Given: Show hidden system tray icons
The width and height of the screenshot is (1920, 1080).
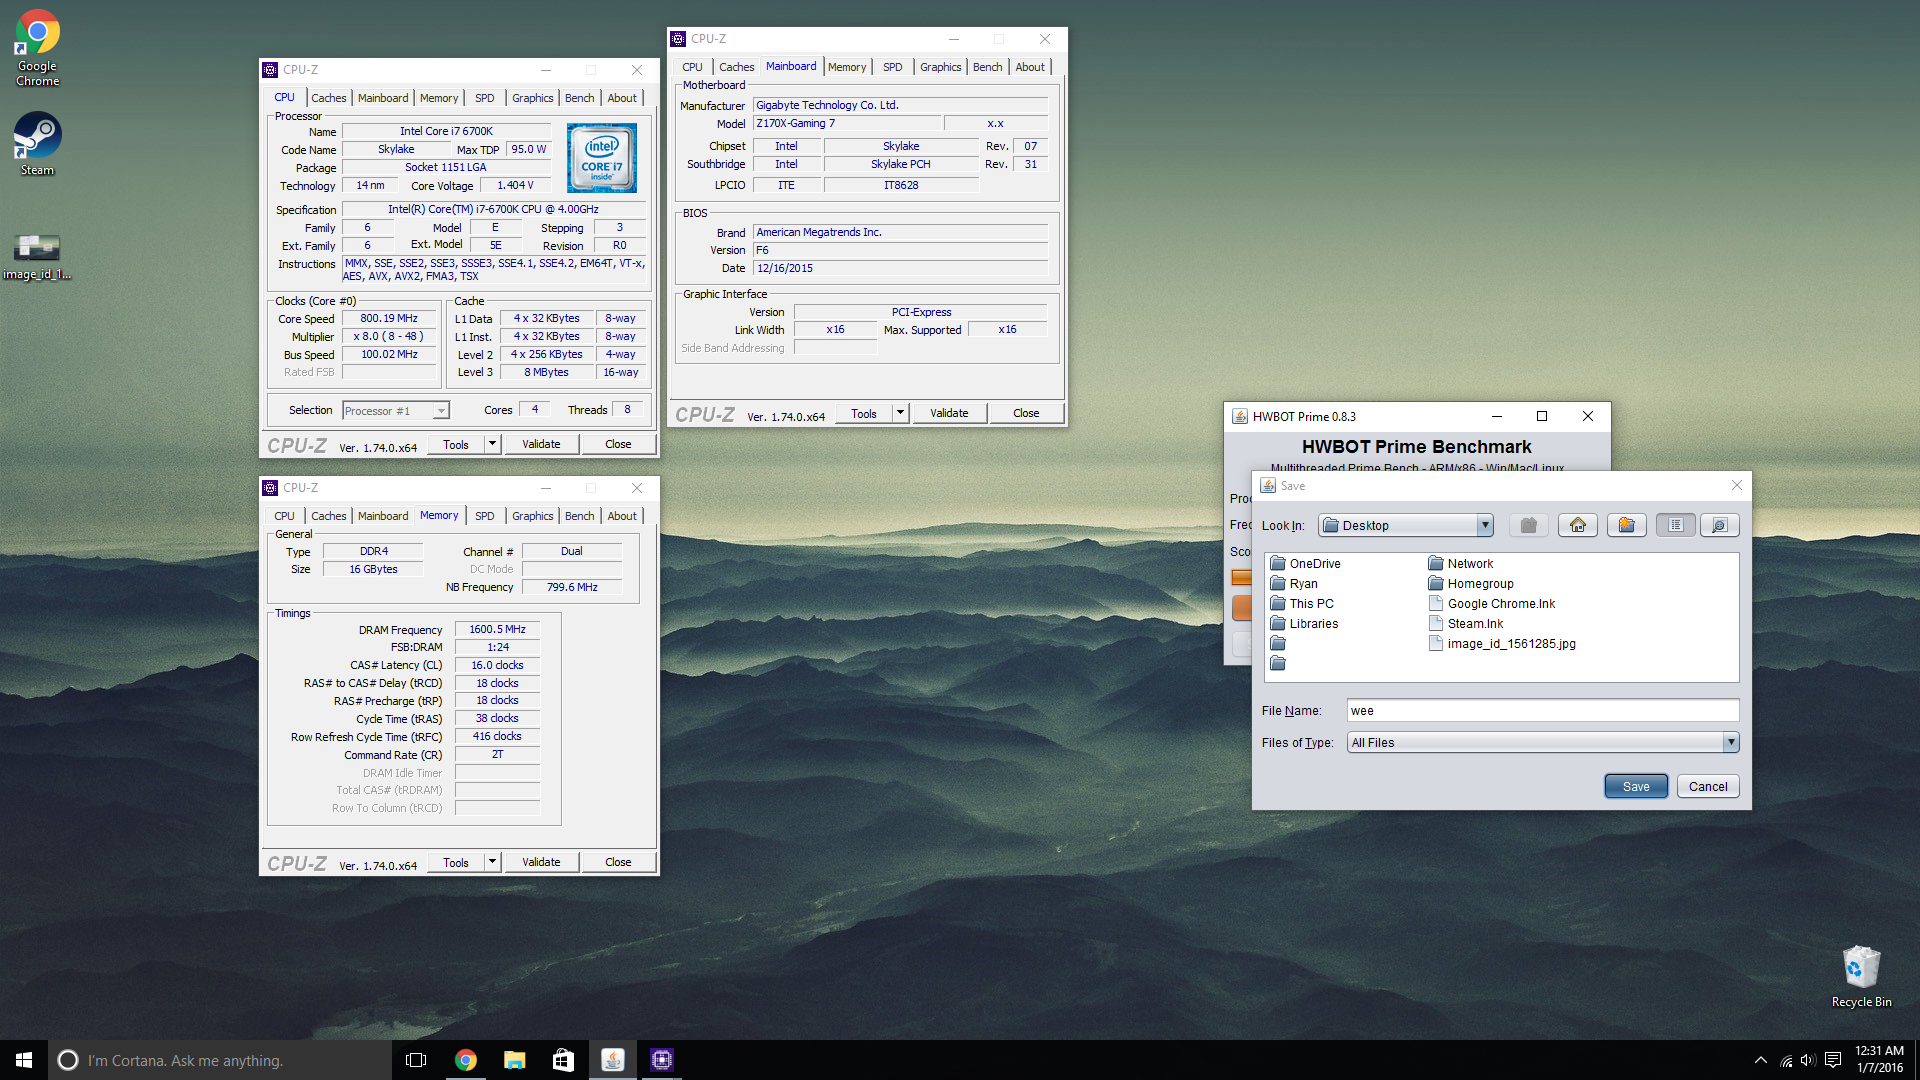Looking at the screenshot, I should [1760, 1060].
